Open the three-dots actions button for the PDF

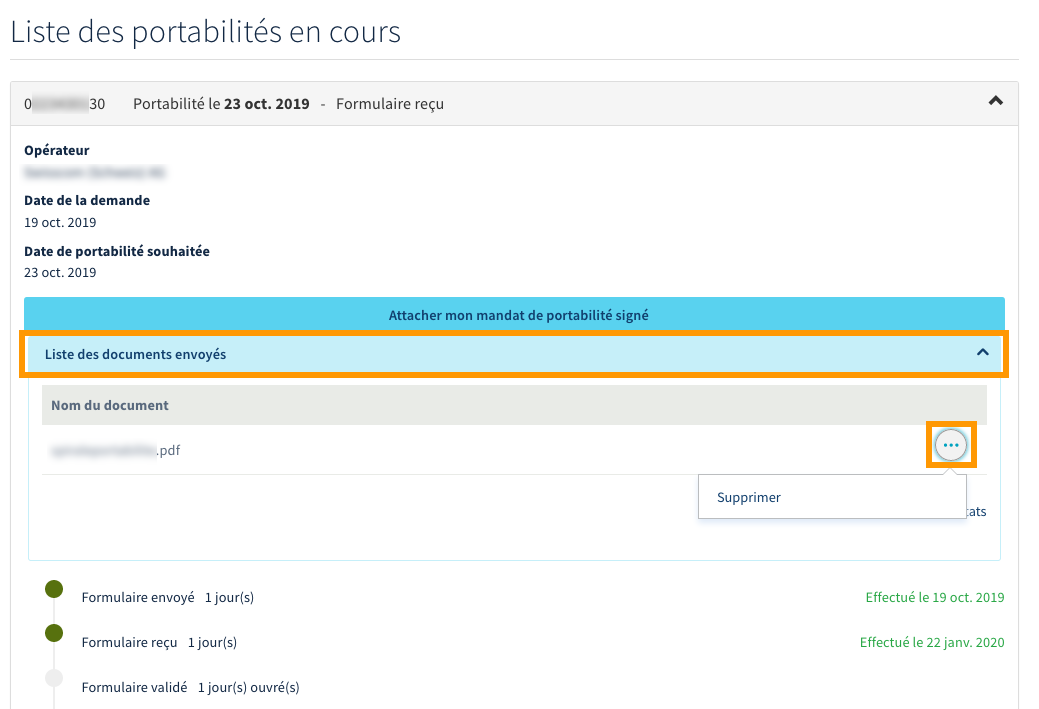950,445
